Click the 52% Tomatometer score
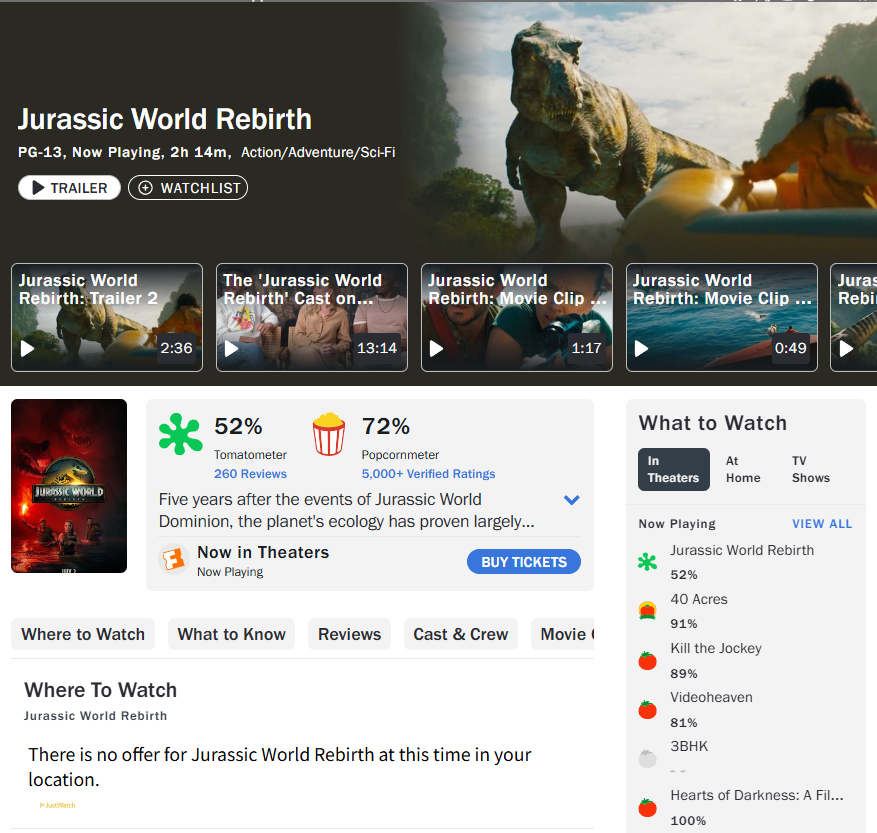 coord(238,426)
